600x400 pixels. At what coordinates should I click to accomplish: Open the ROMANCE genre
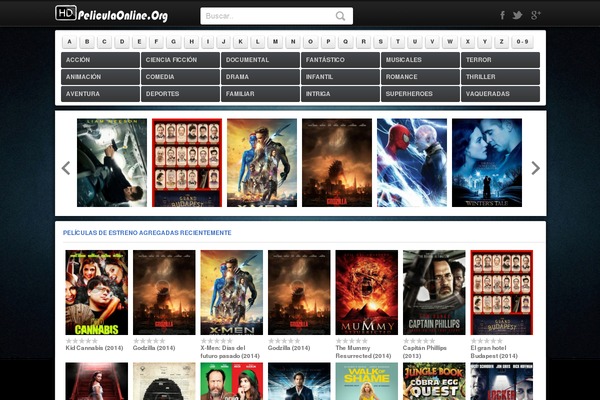420,77
